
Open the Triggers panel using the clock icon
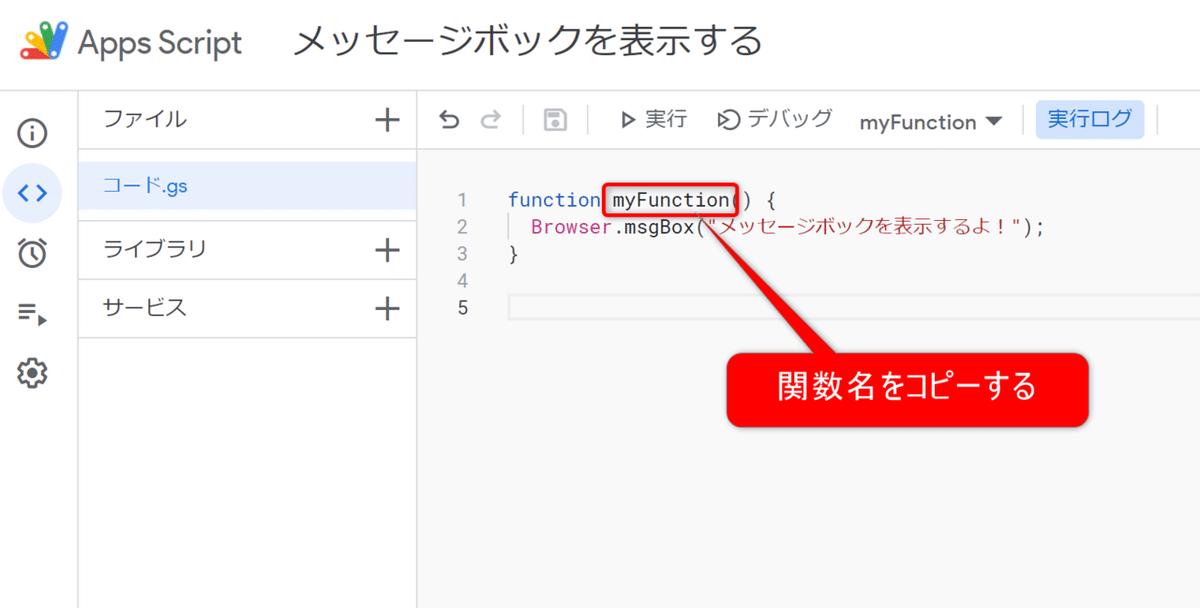pos(33,252)
